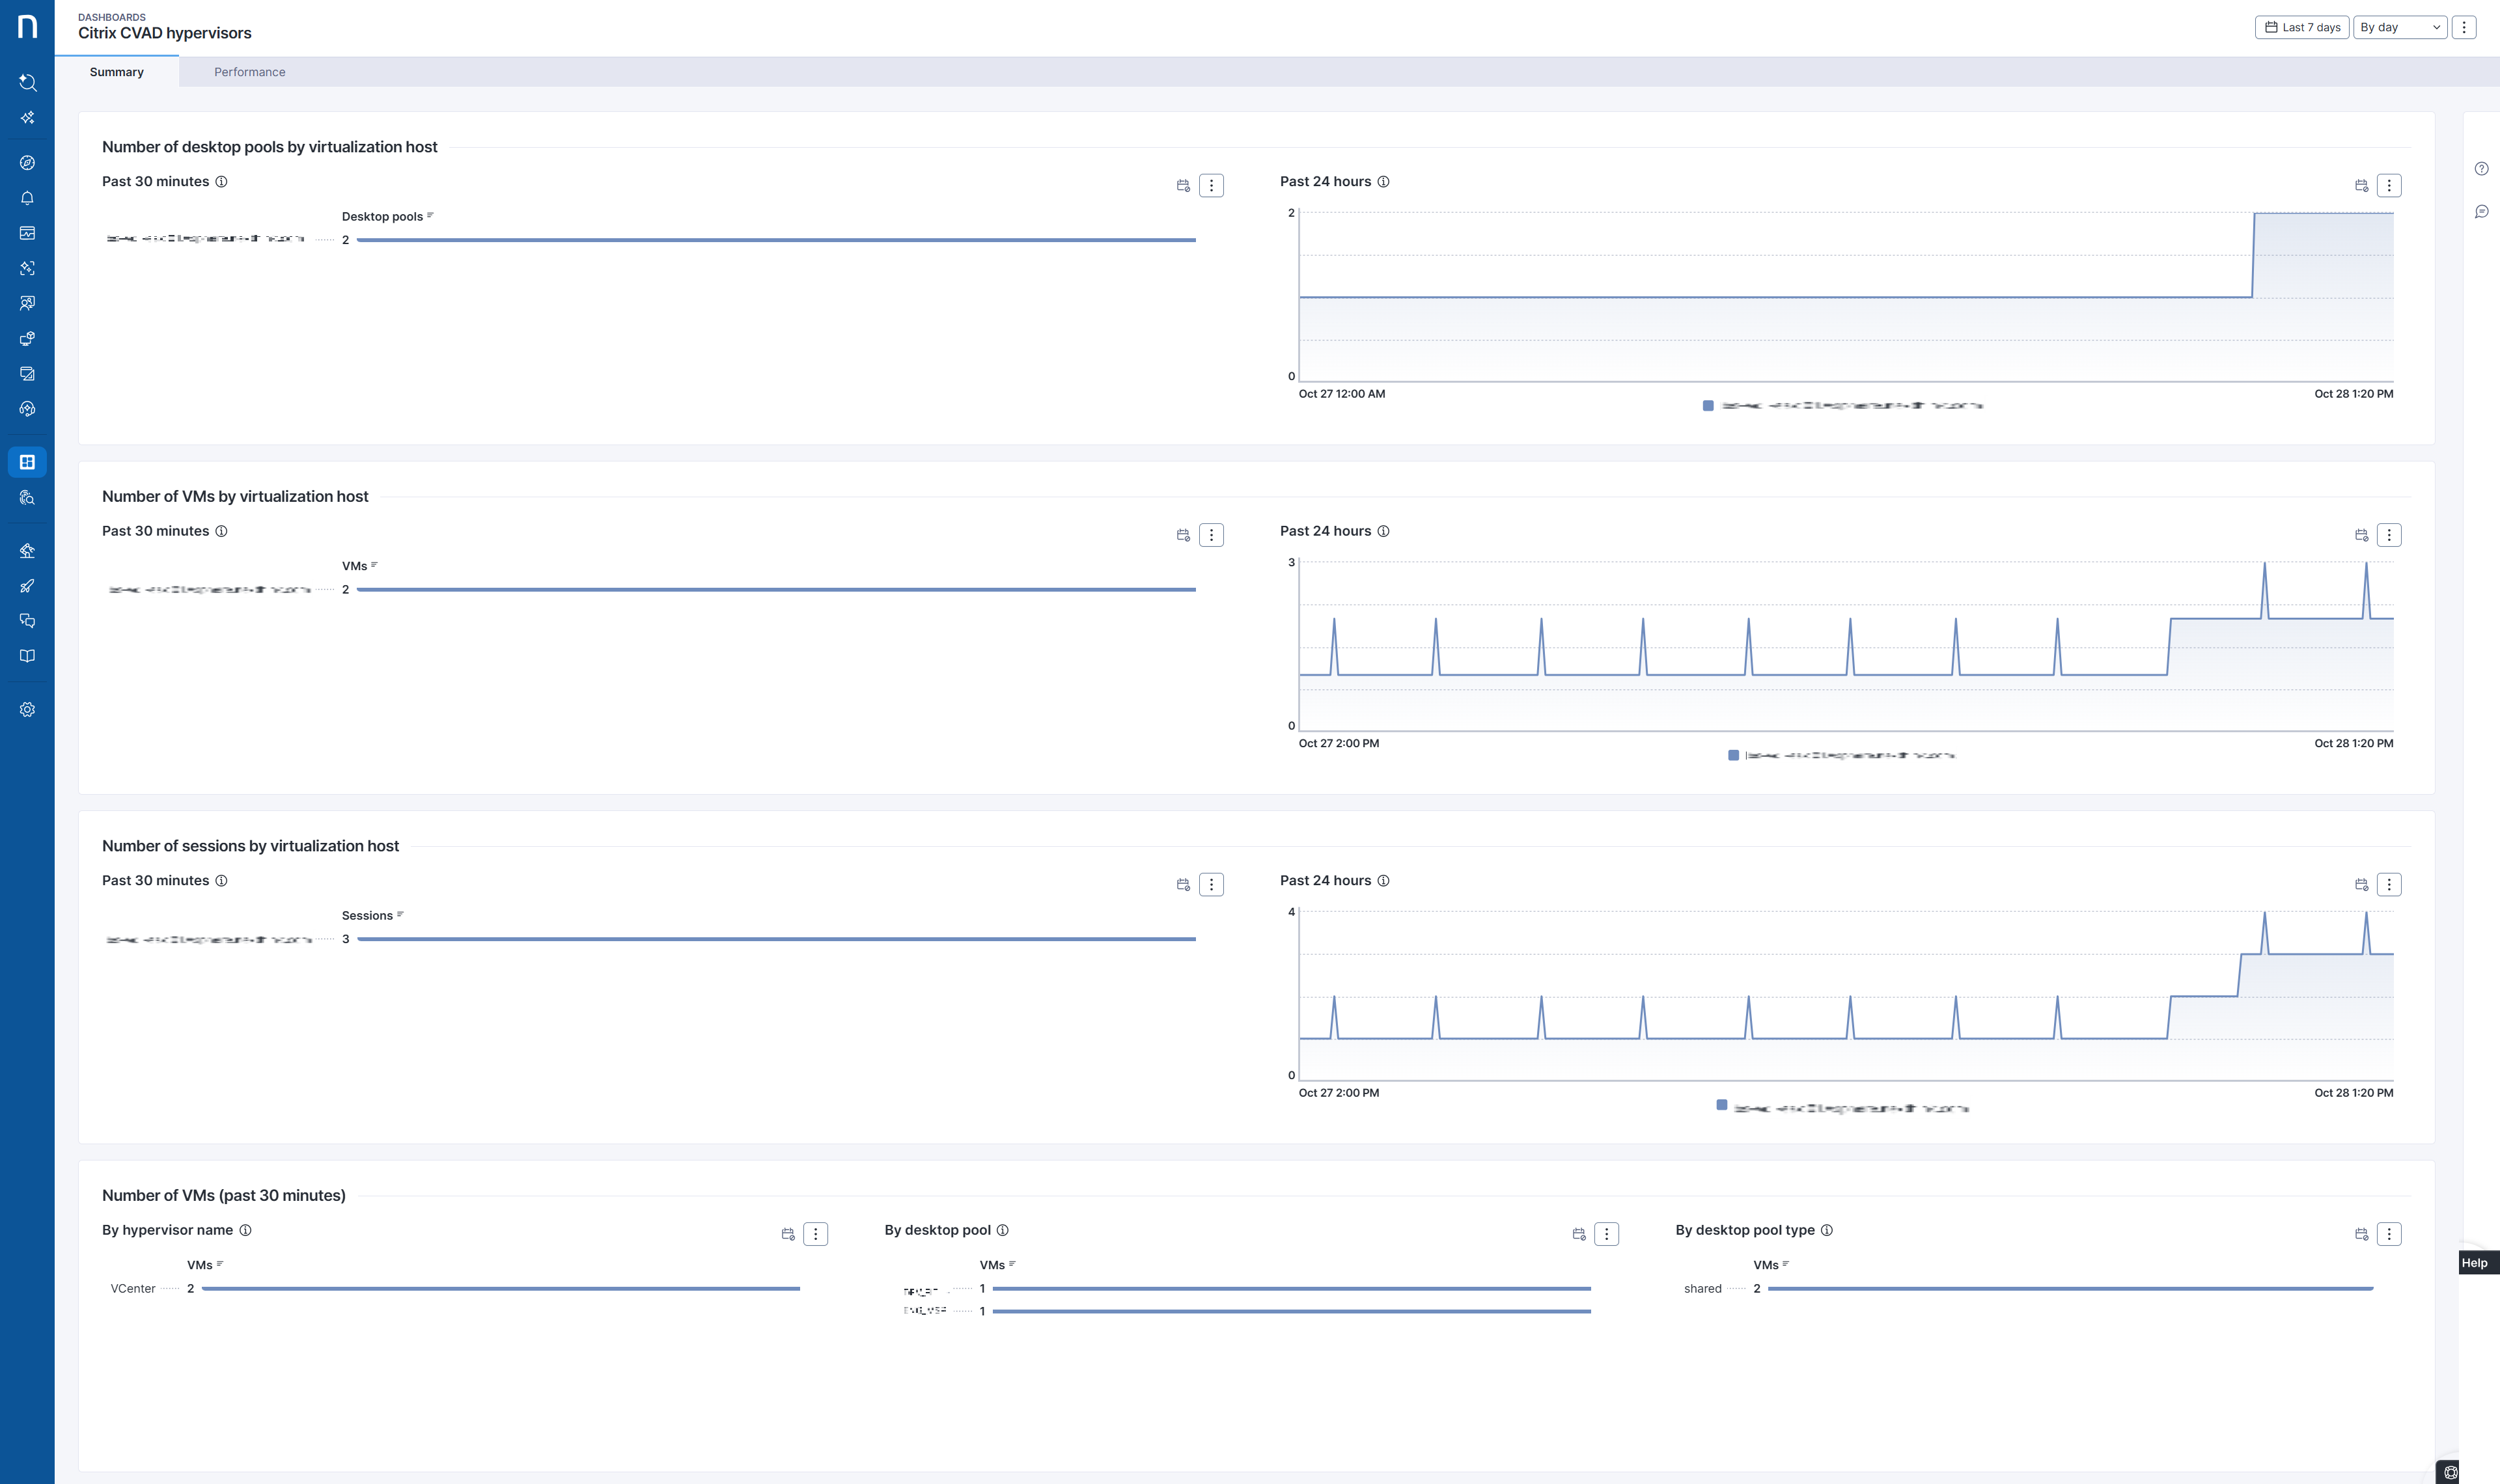Click the bell alerts icon
2500x1484 pixels.
click(x=27, y=198)
